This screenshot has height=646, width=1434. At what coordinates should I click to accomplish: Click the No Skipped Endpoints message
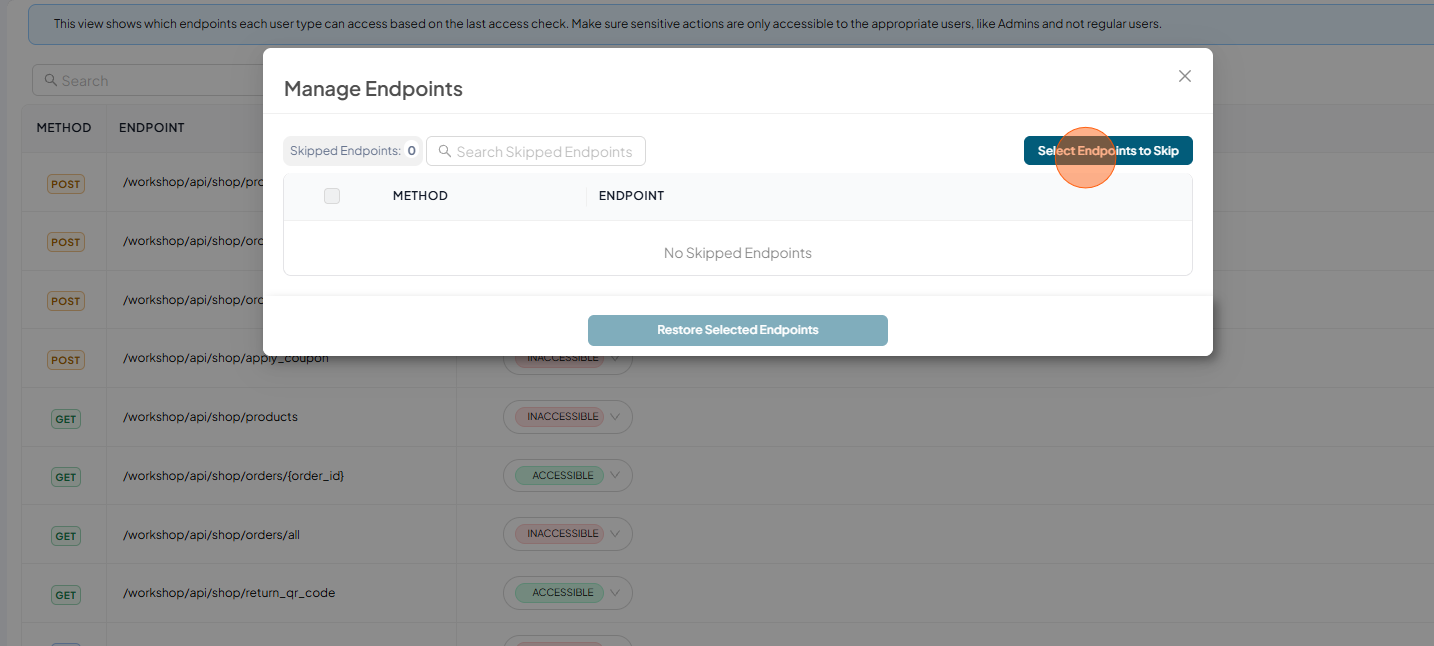click(x=738, y=253)
